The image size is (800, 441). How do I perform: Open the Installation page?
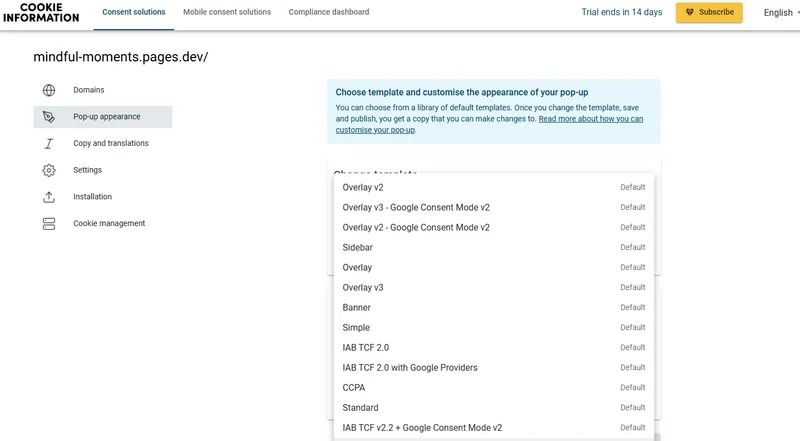[103, 197]
